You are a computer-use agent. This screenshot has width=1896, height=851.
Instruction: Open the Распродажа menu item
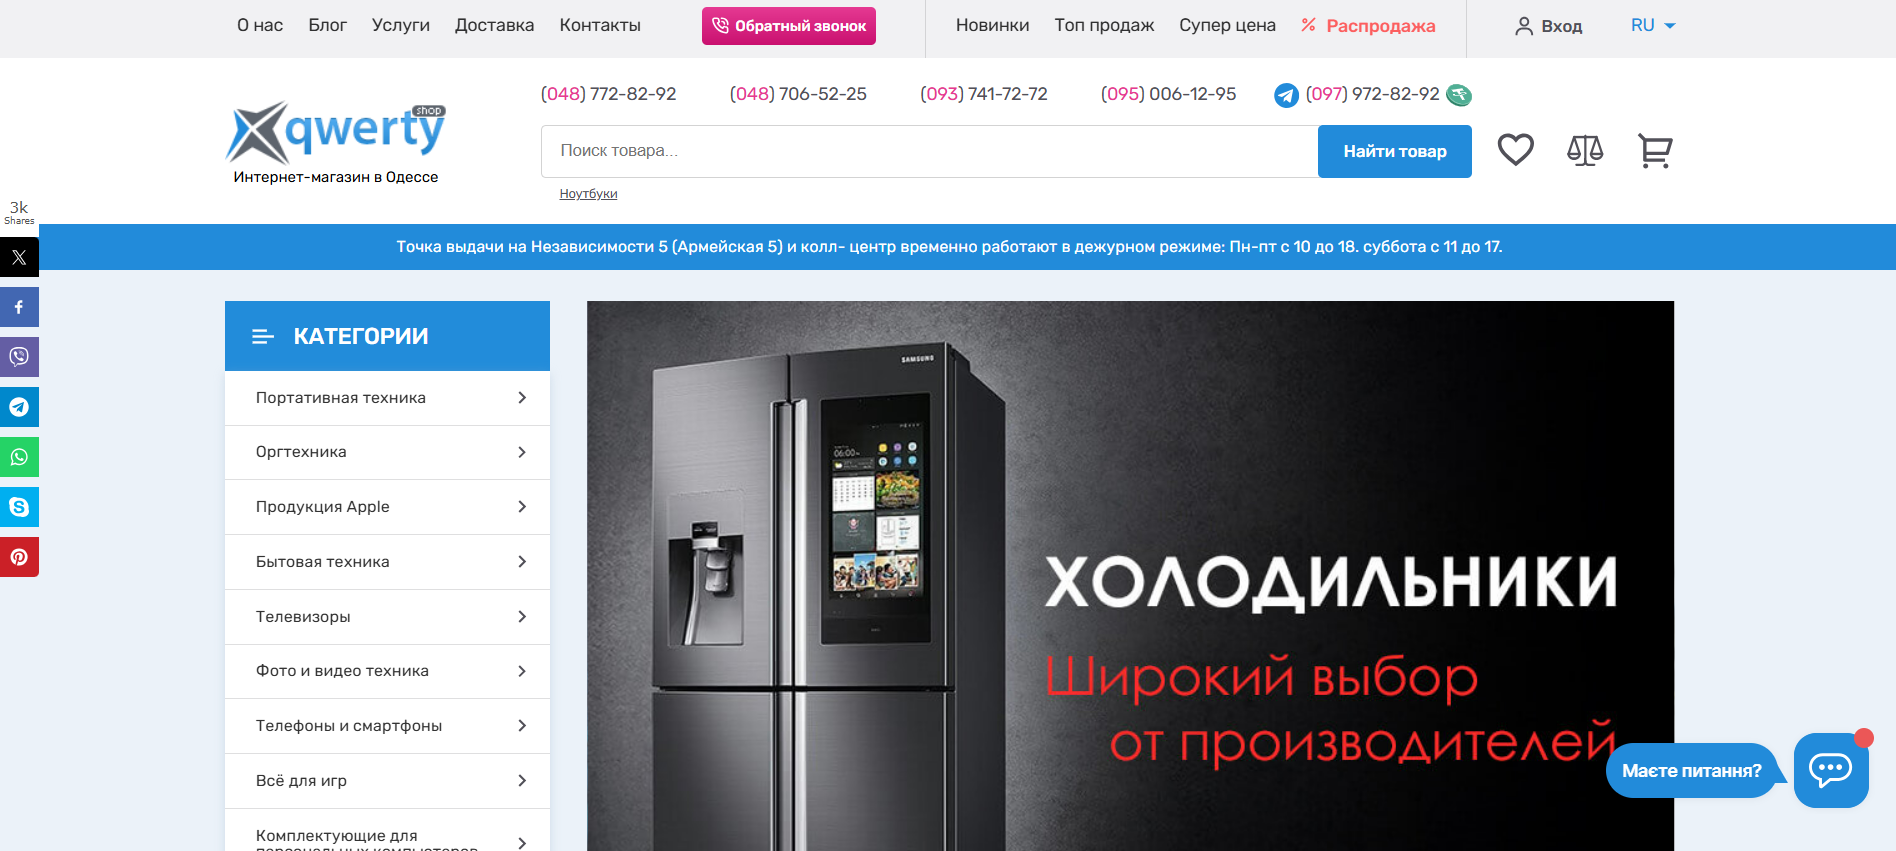(x=1368, y=26)
